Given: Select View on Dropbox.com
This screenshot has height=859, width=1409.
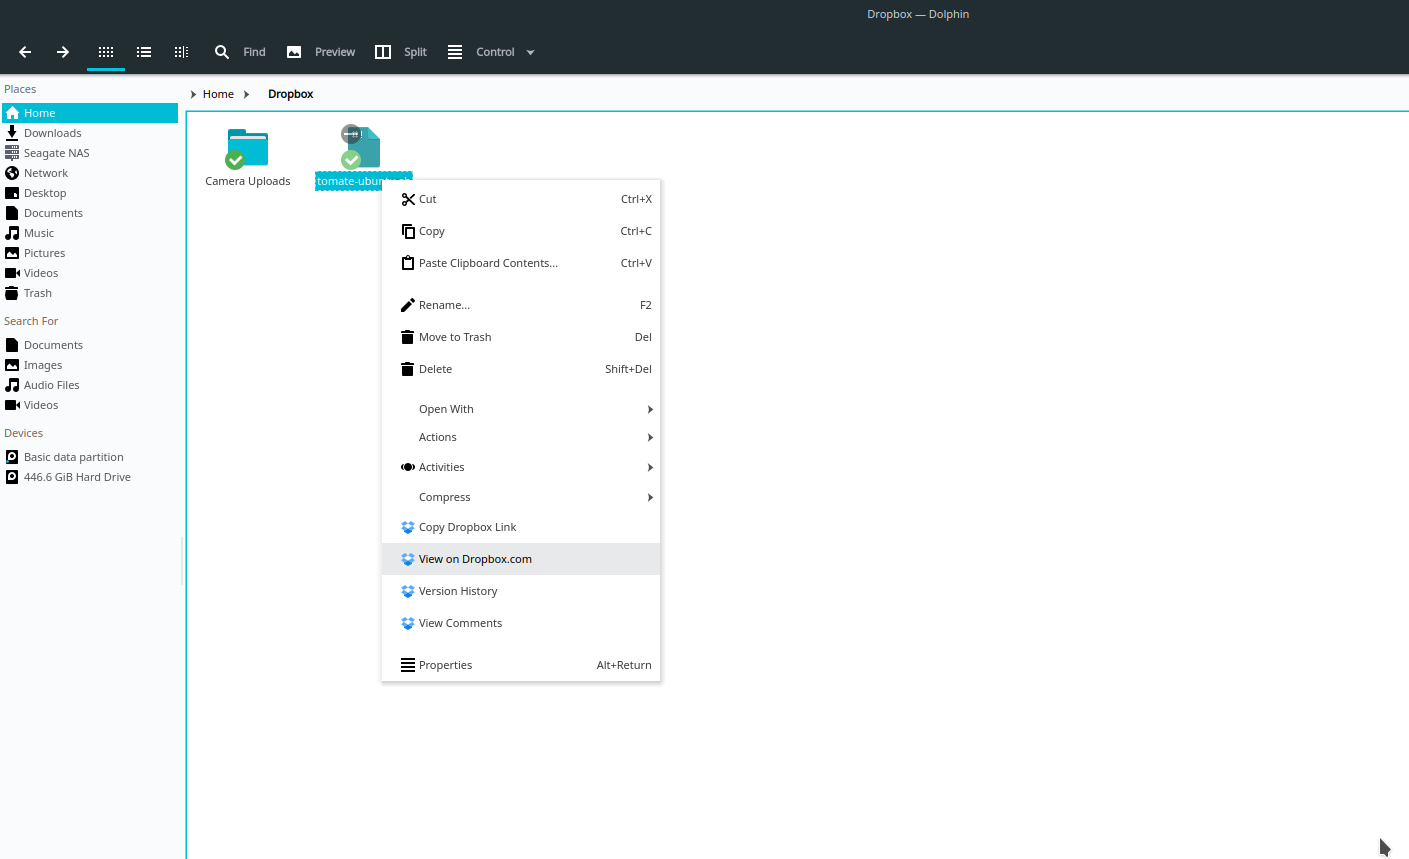Looking at the screenshot, I should (x=475, y=558).
